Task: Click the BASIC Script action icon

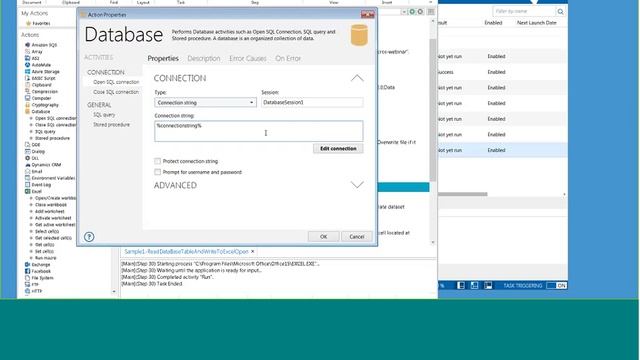Action: (x=27, y=78)
